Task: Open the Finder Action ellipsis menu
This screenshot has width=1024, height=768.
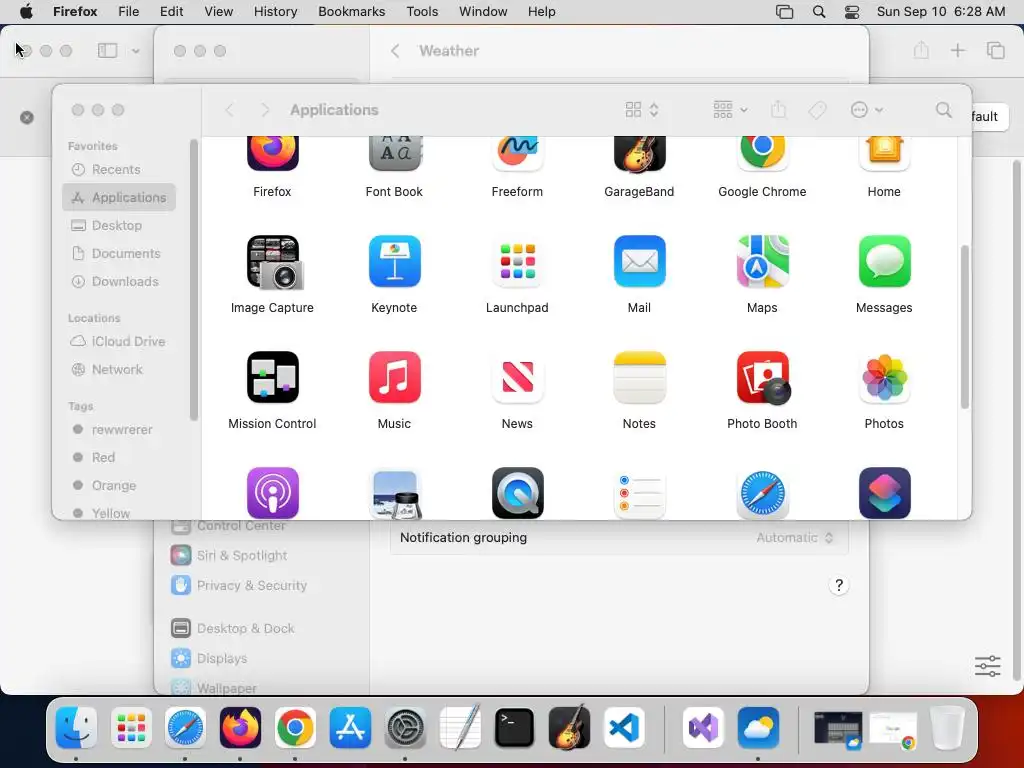Action: [867, 110]
